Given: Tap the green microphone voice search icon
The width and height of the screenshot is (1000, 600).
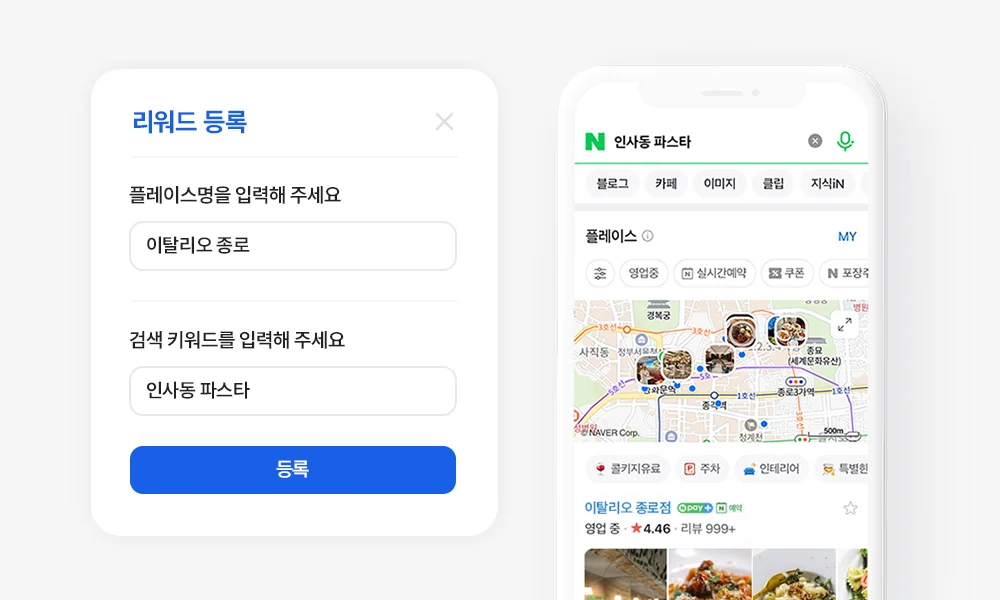Looking at the screenshot, I should click(845, 141).
